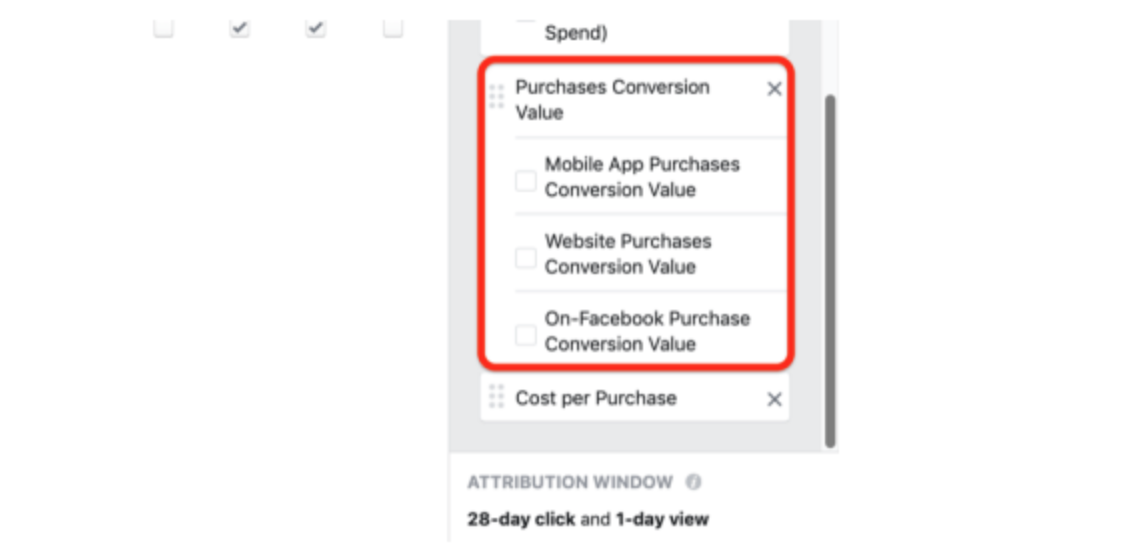Uncheck the third checkbox in top row

[316, 29]
